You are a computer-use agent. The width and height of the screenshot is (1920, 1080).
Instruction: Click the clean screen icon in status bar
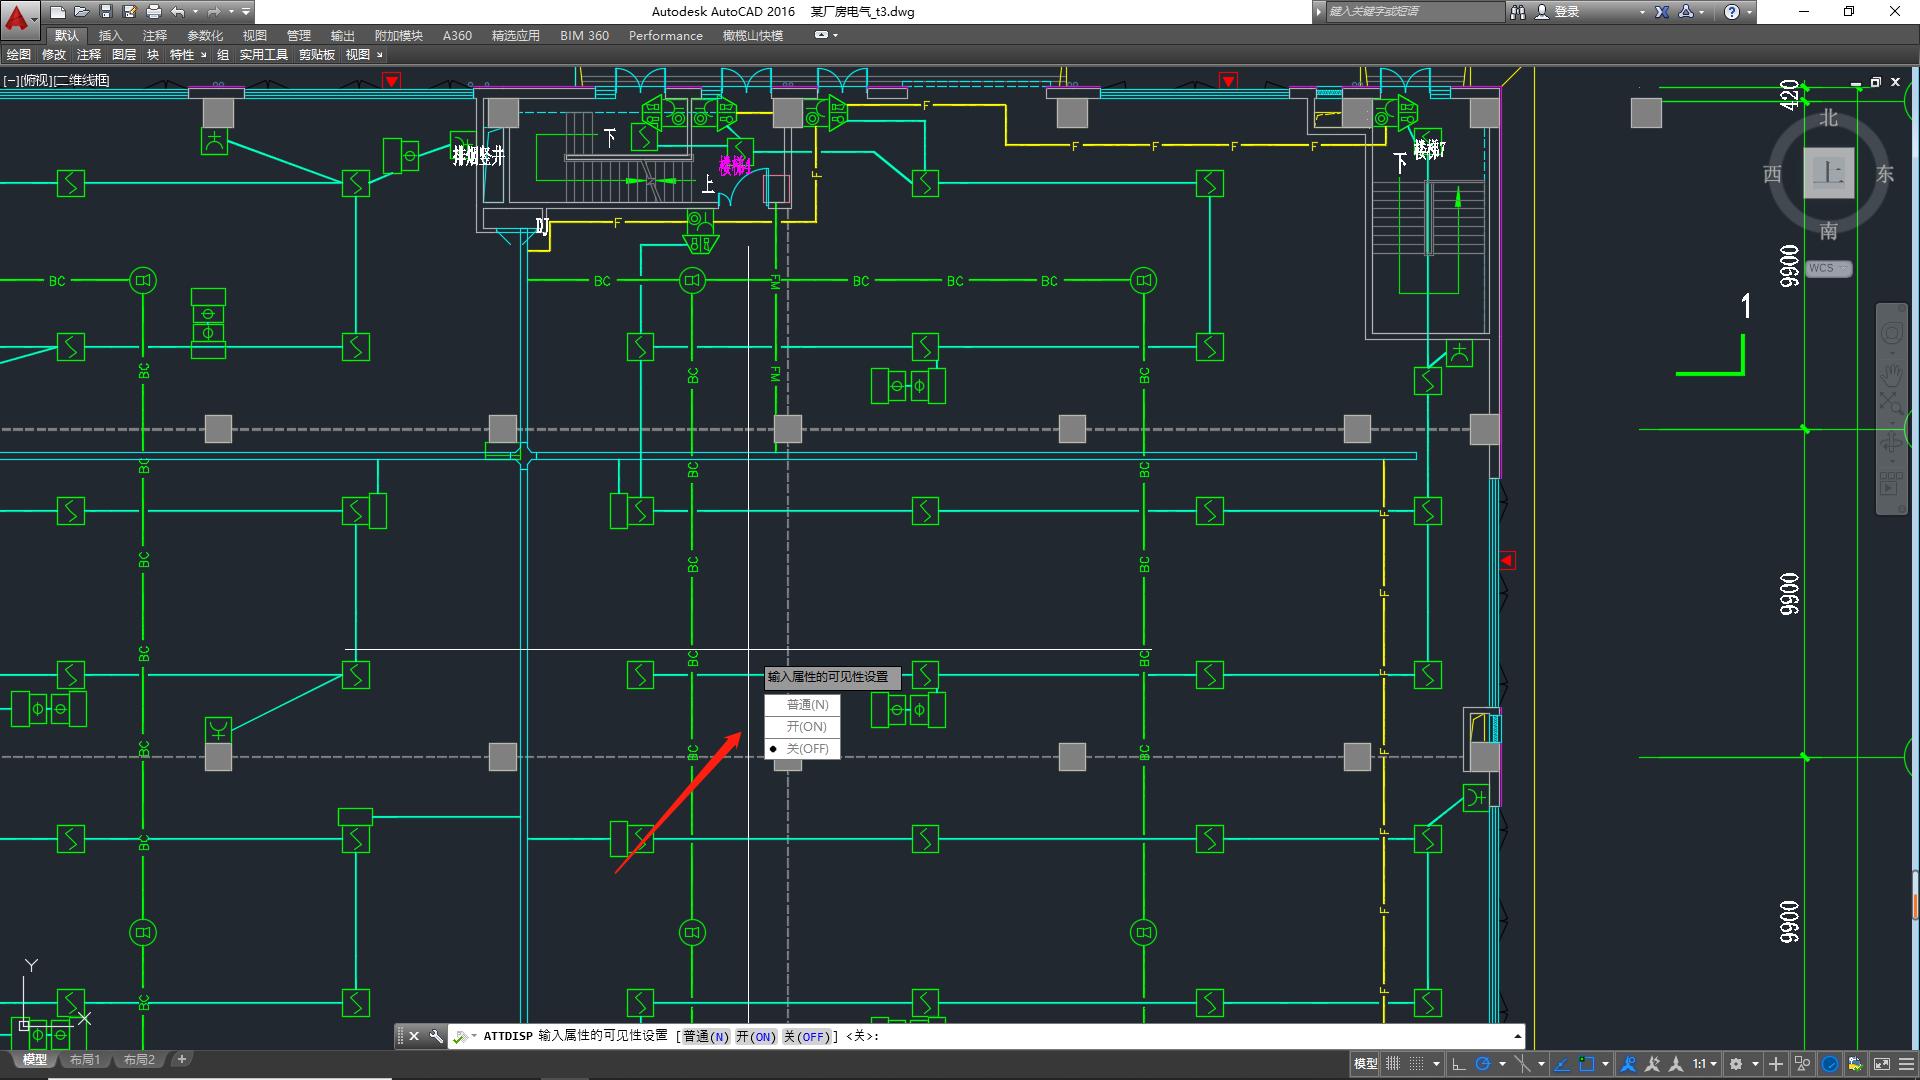pos(1882,1064)
